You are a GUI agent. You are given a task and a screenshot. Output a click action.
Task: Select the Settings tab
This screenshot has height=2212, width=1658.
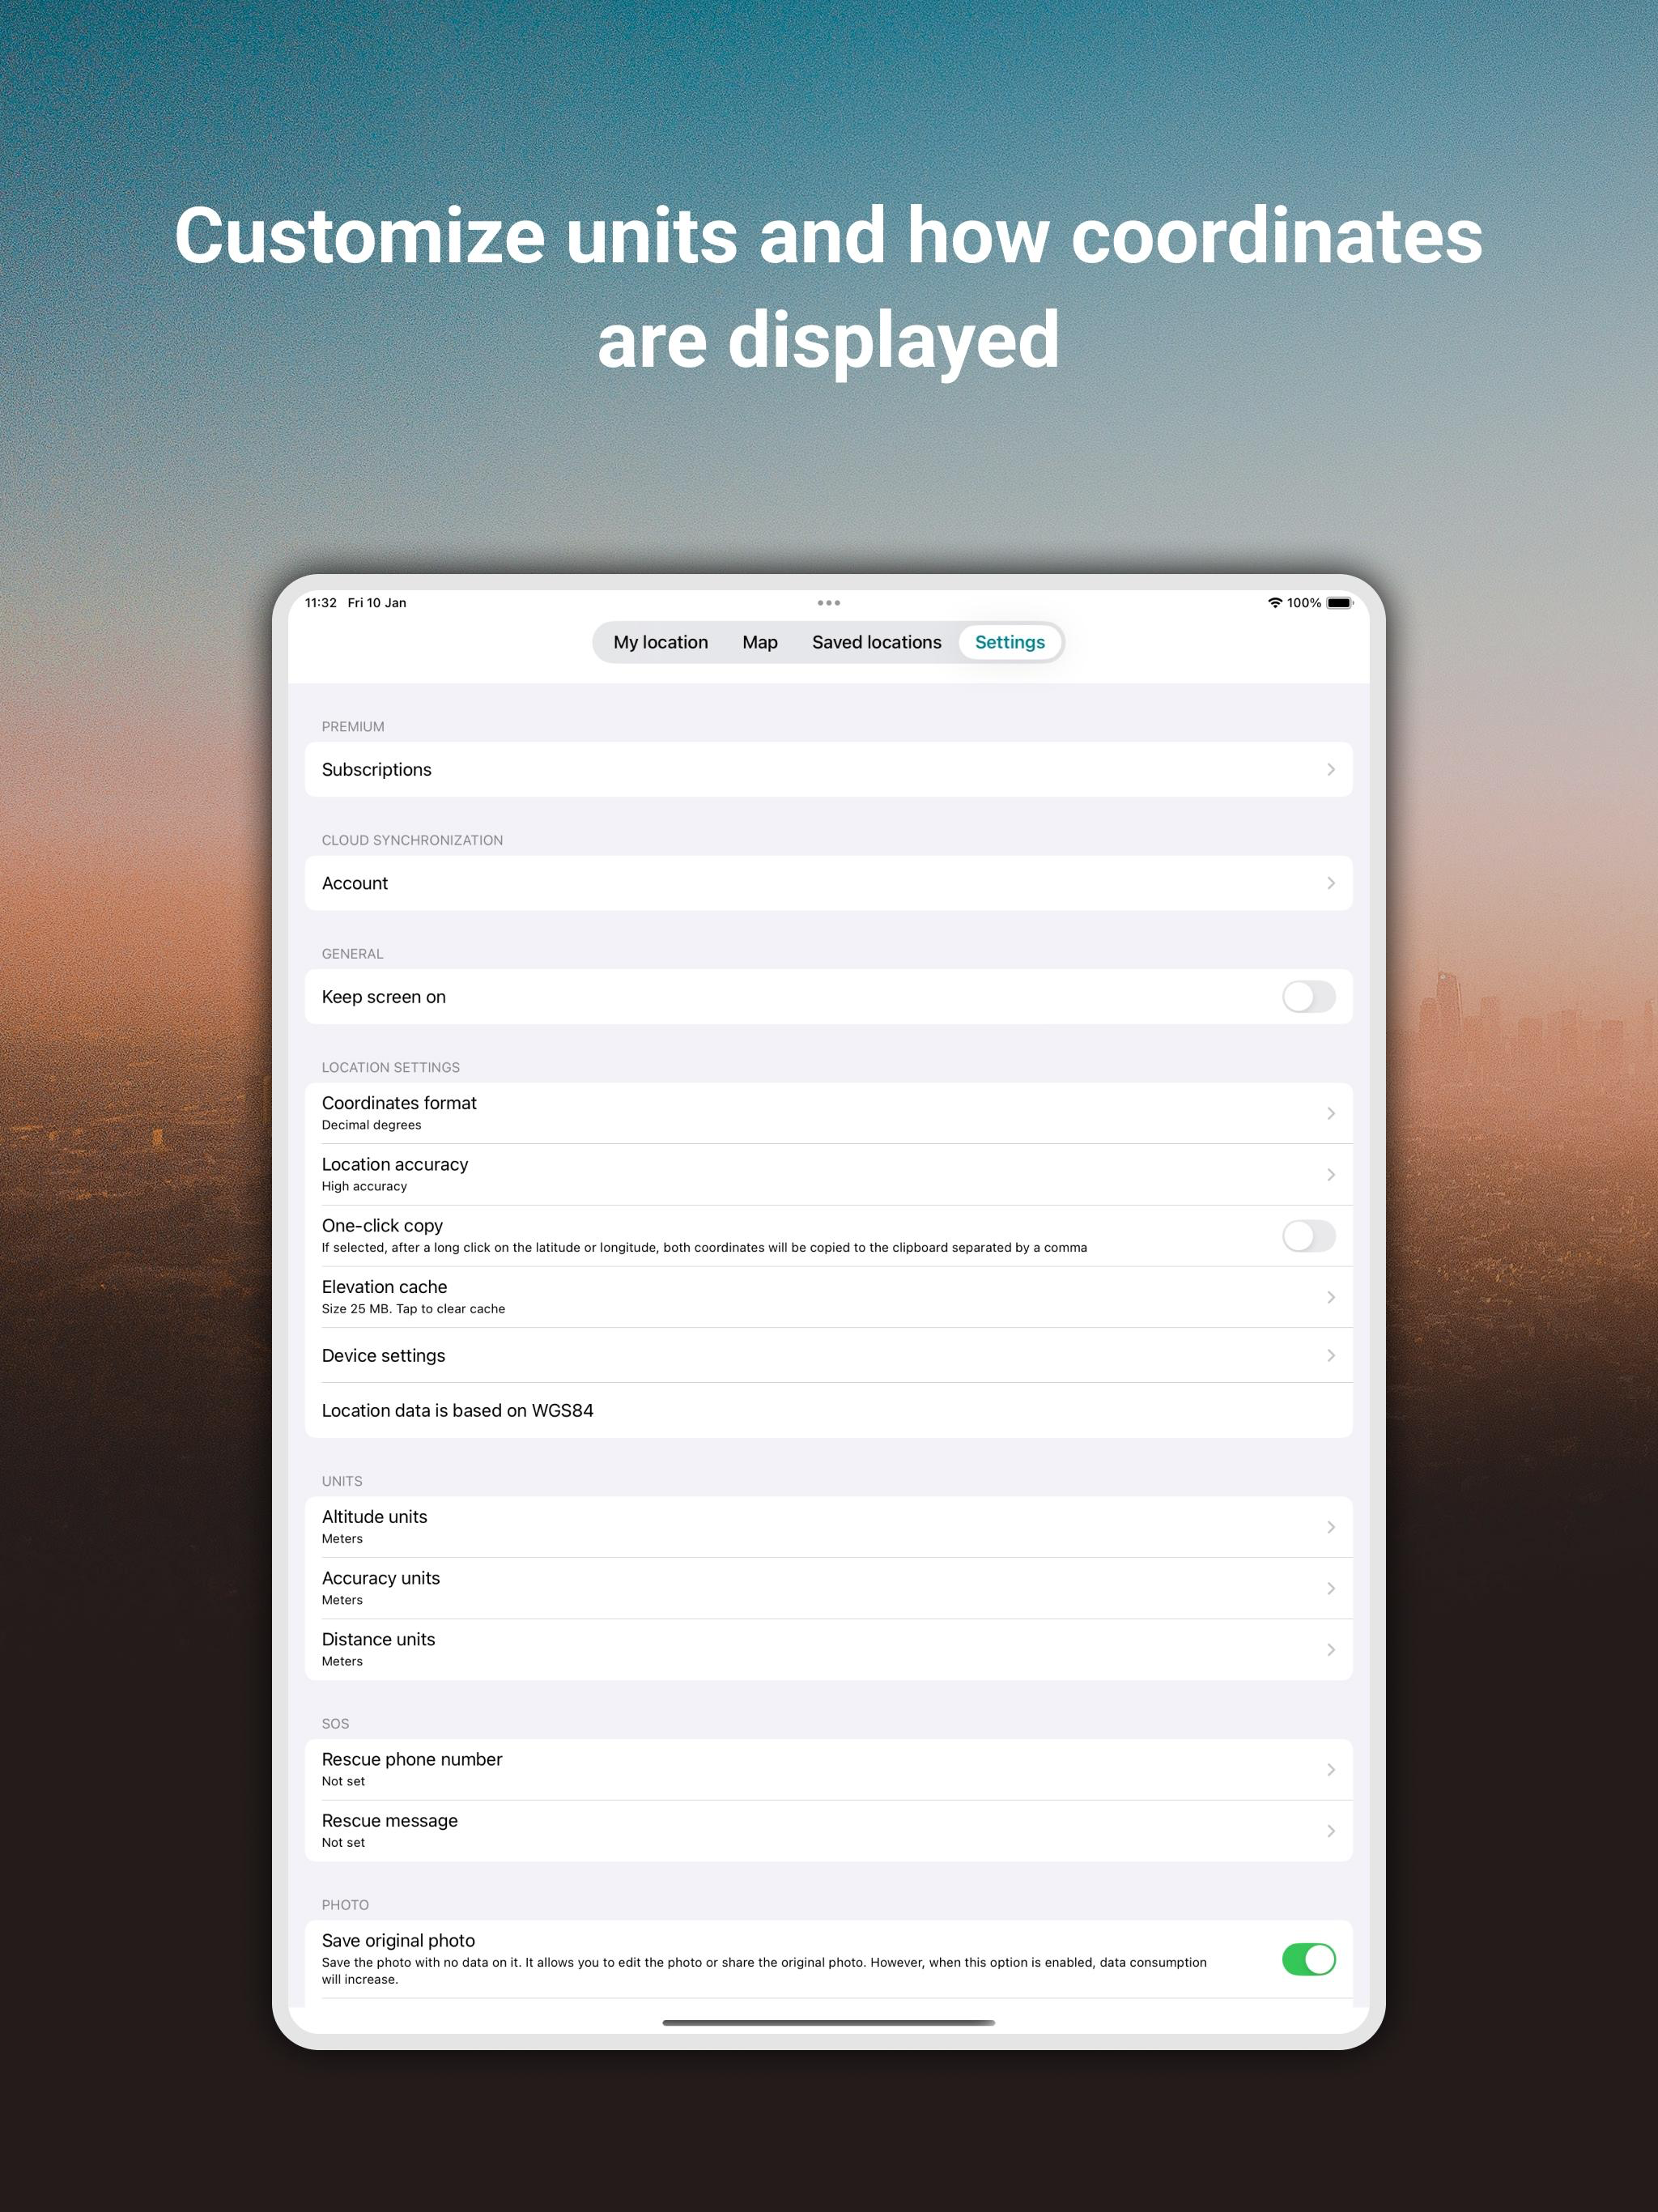[x=1009, y=642]
